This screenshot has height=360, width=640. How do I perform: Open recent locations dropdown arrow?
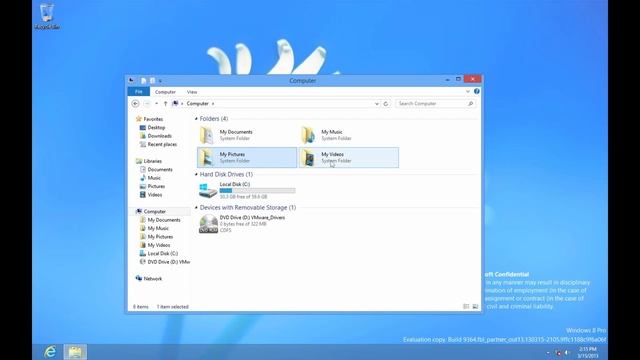click(156, 104)
